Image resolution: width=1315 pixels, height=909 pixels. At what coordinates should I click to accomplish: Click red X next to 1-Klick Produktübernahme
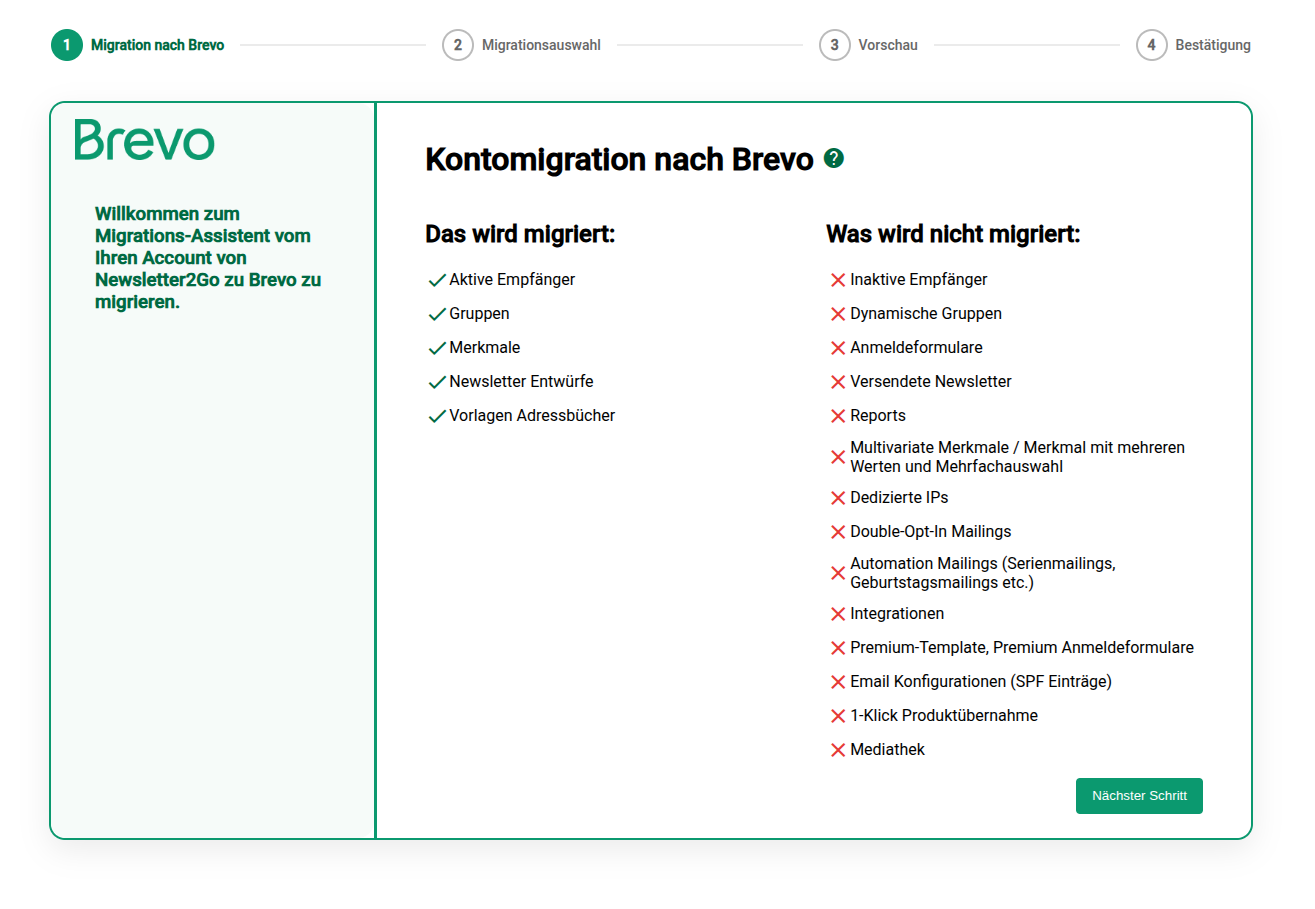point(838,716)
